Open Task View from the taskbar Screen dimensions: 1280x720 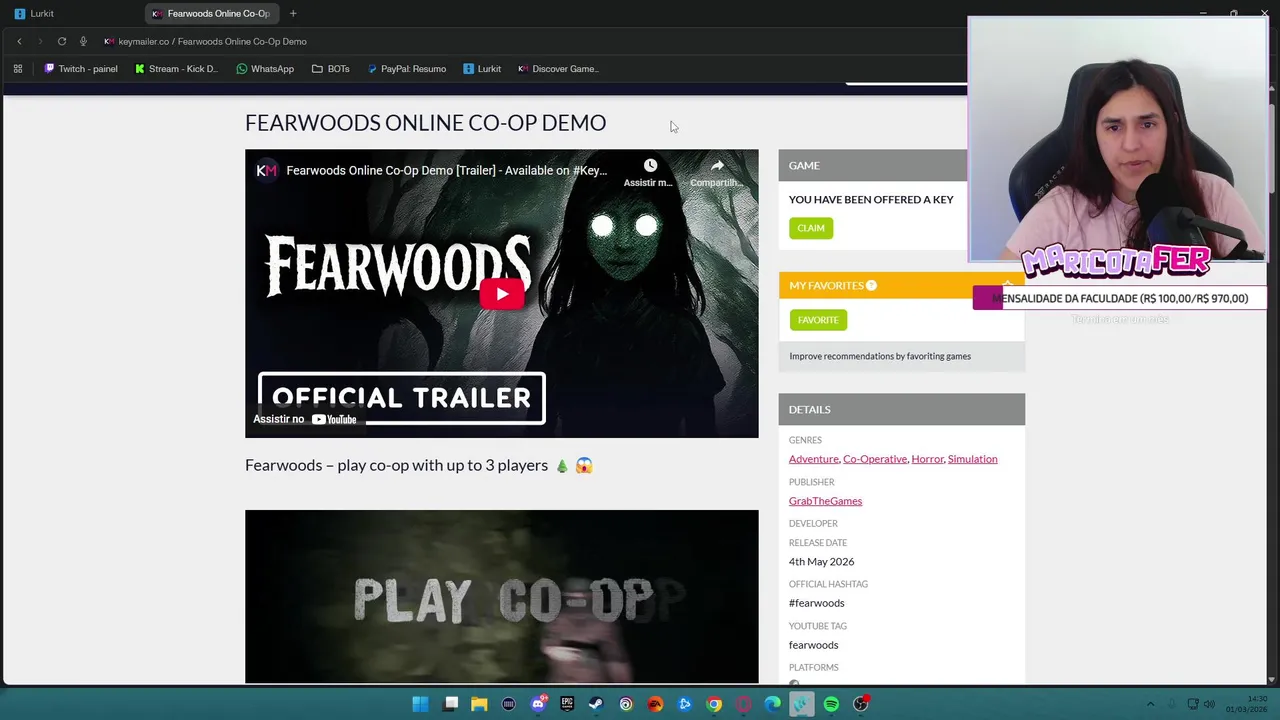(x=450, y=704)
